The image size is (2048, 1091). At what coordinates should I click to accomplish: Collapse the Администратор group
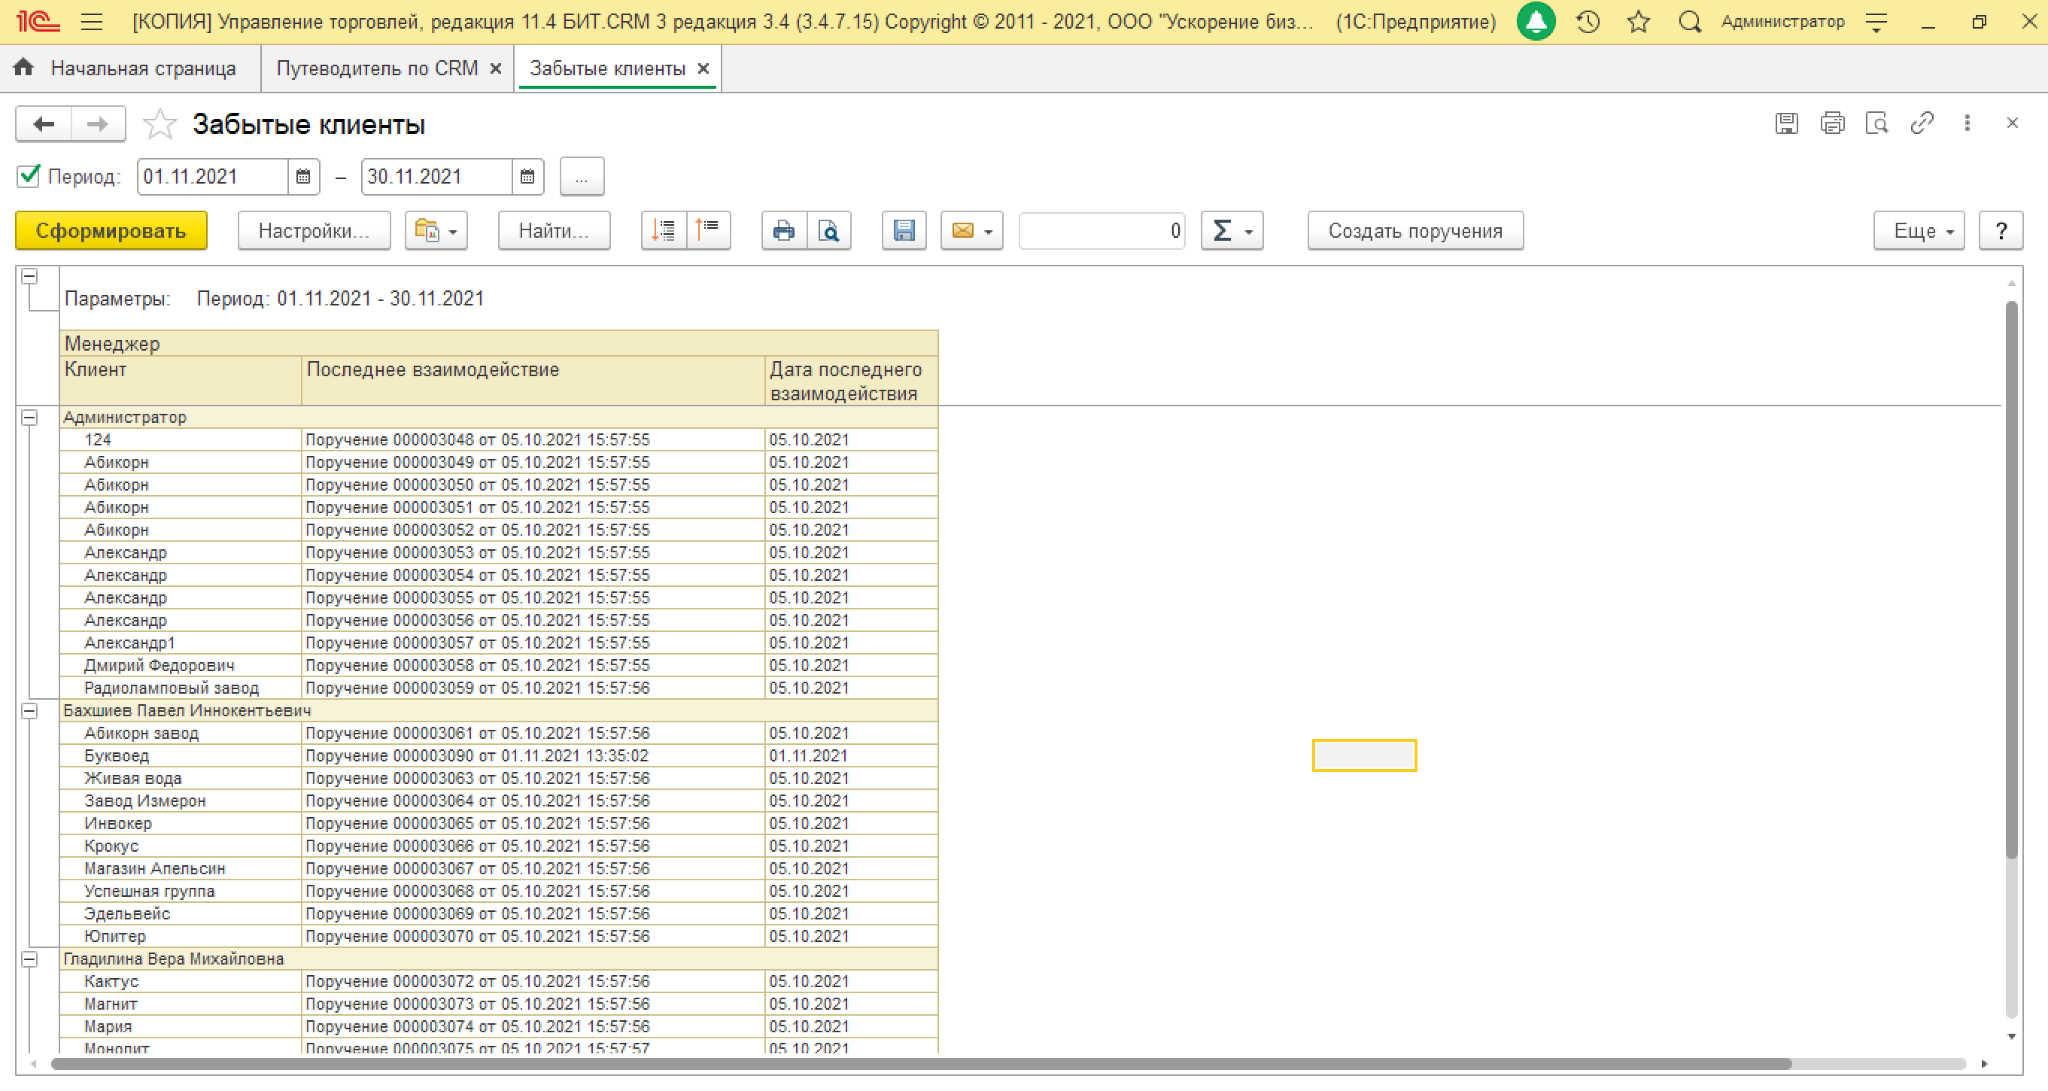(30, 417)
